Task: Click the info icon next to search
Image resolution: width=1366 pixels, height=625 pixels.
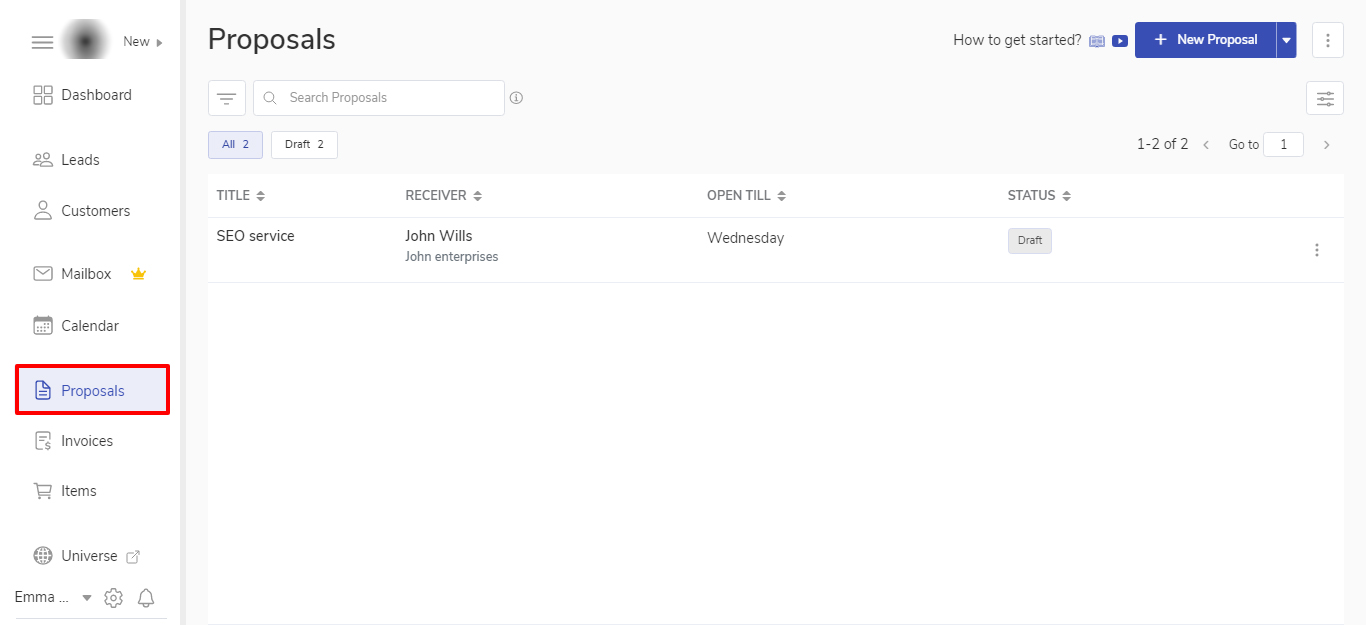Action: 516,98
